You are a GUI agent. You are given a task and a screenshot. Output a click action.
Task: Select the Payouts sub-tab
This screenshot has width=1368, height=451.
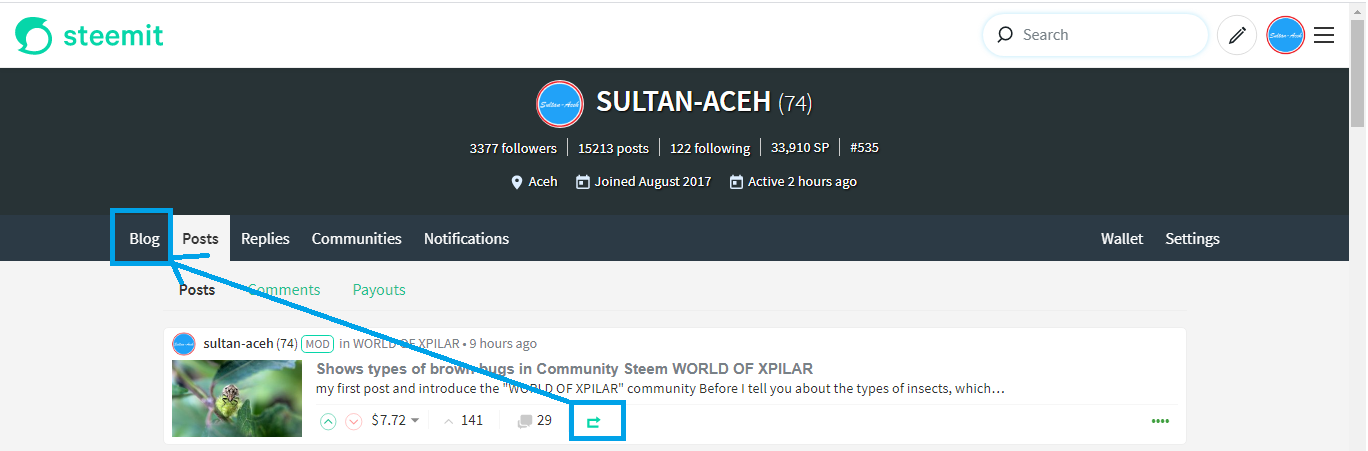coord(379,289)
